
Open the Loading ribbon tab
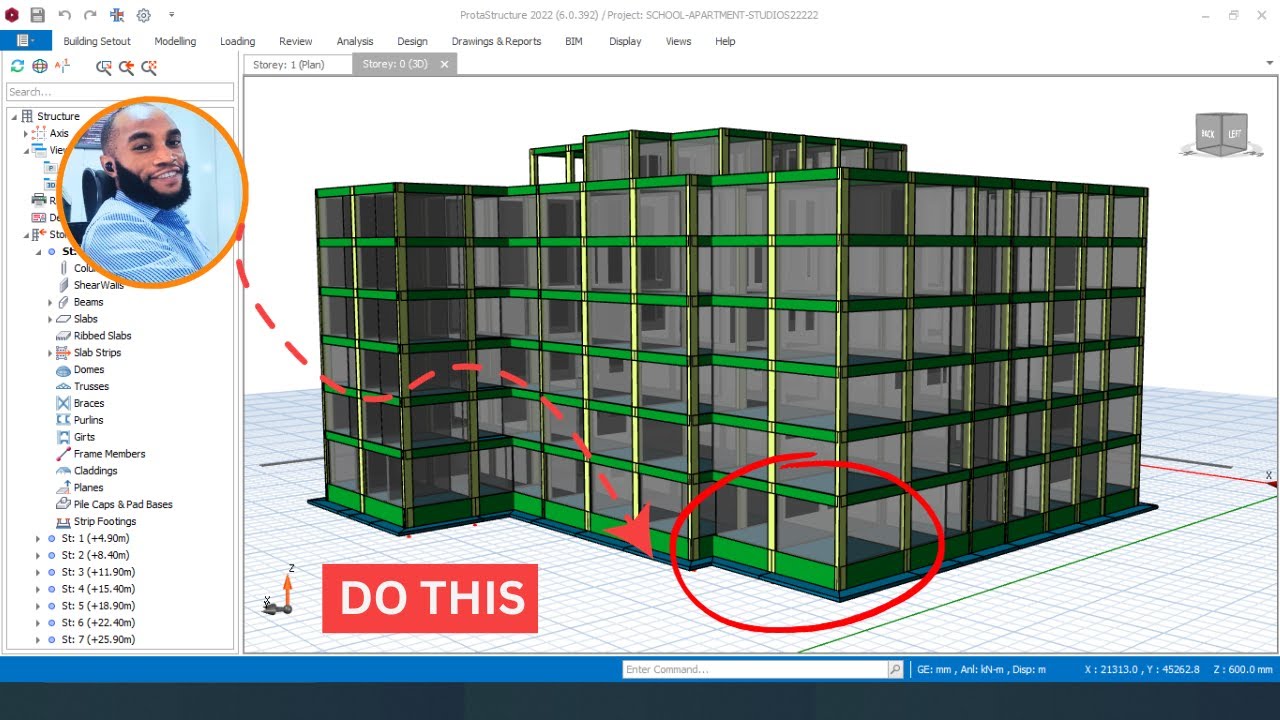coord(238,41)
